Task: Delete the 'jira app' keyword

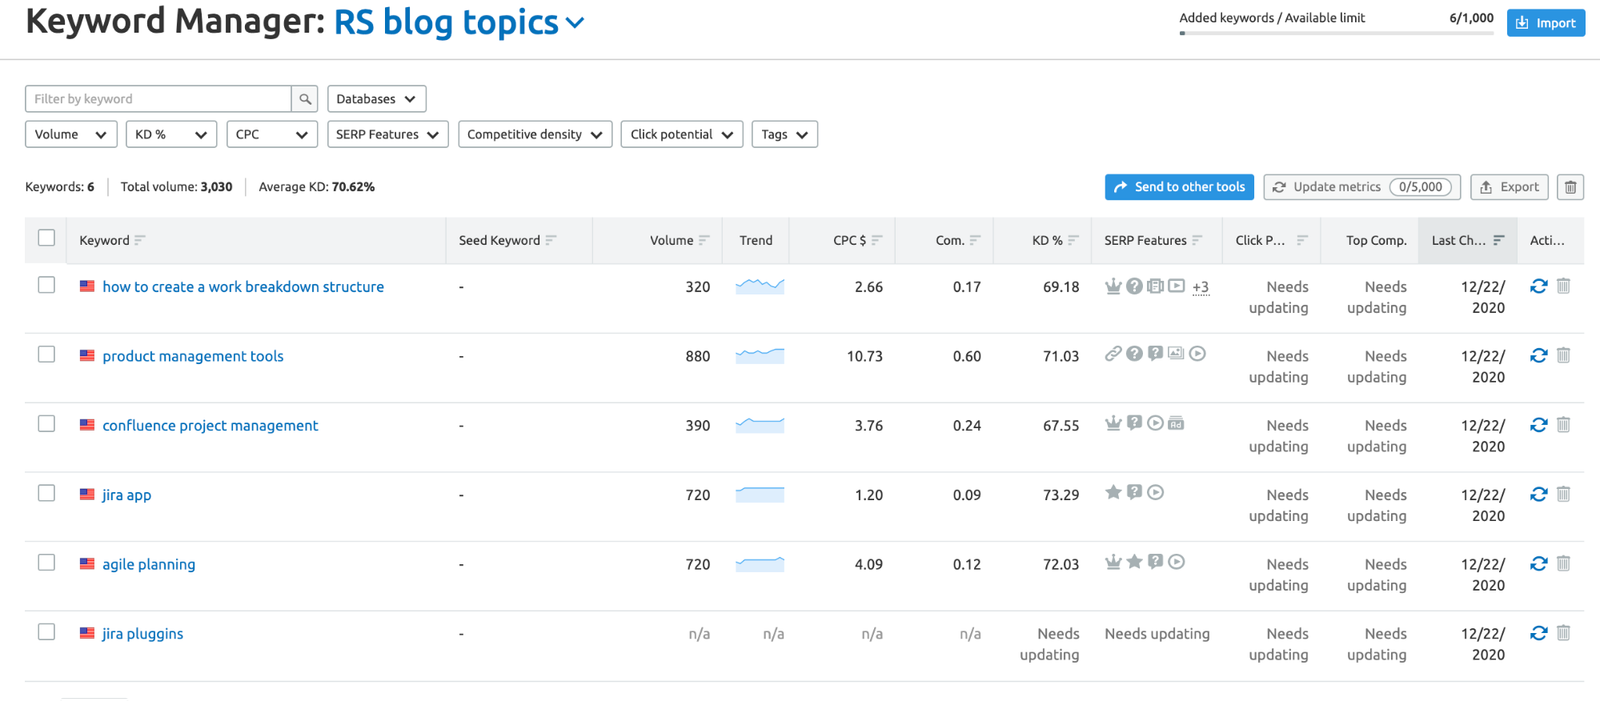Action: tap(1564, 494)
